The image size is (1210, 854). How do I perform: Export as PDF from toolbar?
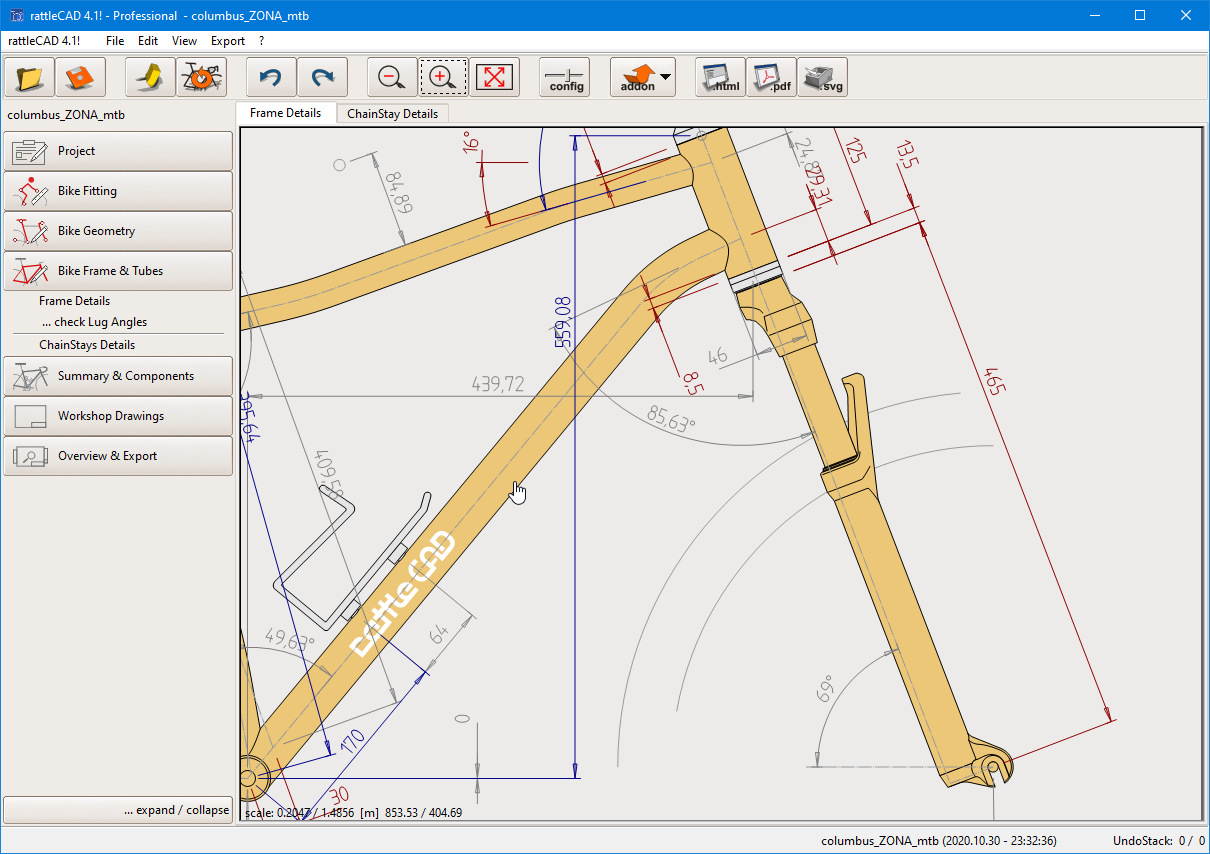(771, 77)
